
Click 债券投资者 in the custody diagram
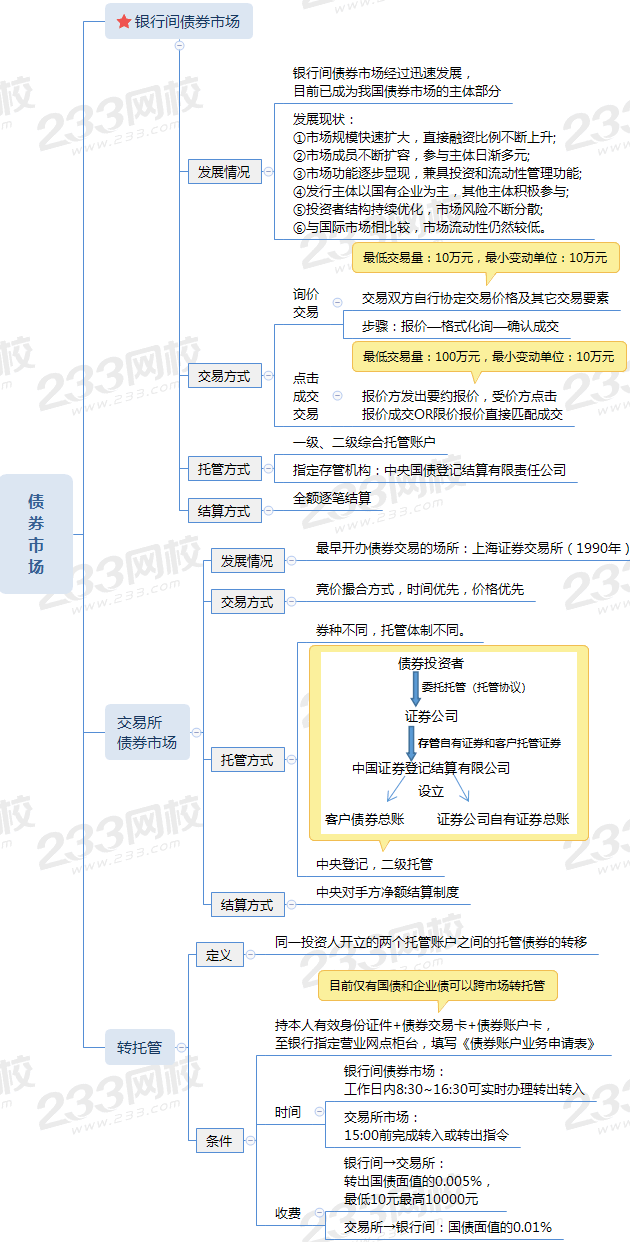pyautogui.click(x=431, y=663)
